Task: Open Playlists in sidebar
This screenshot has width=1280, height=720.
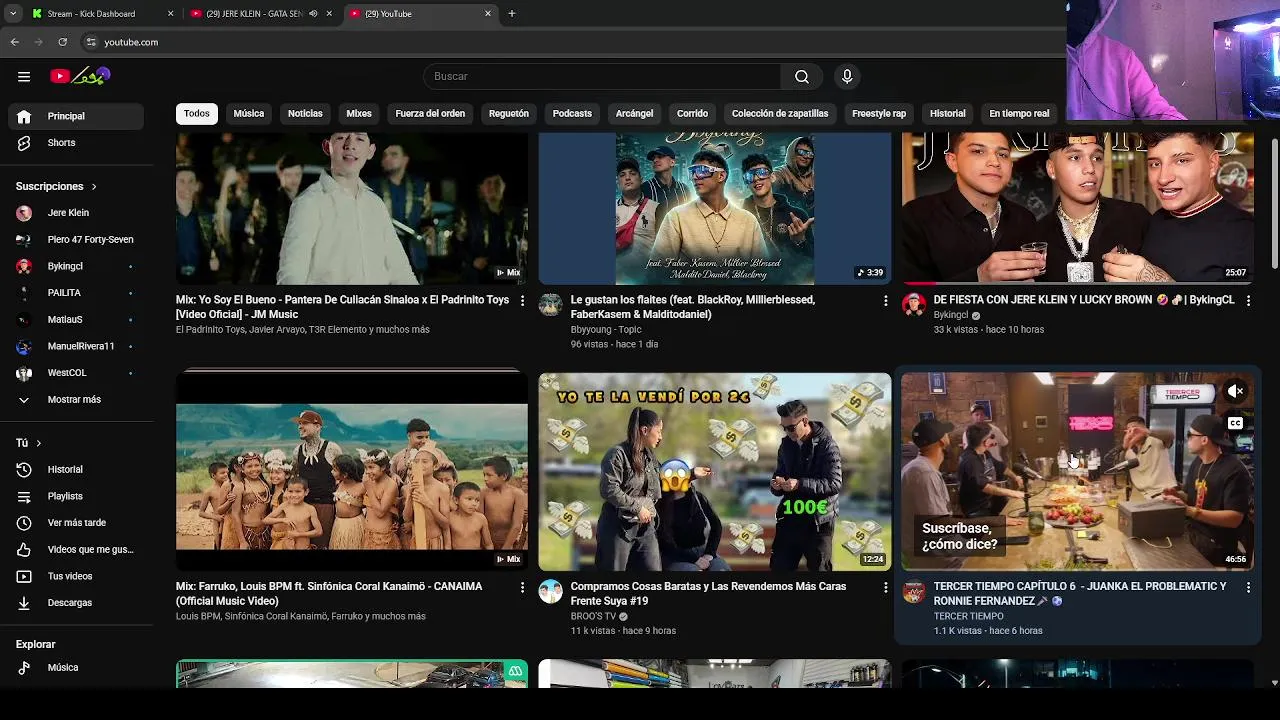Action: tap(76, 496)
